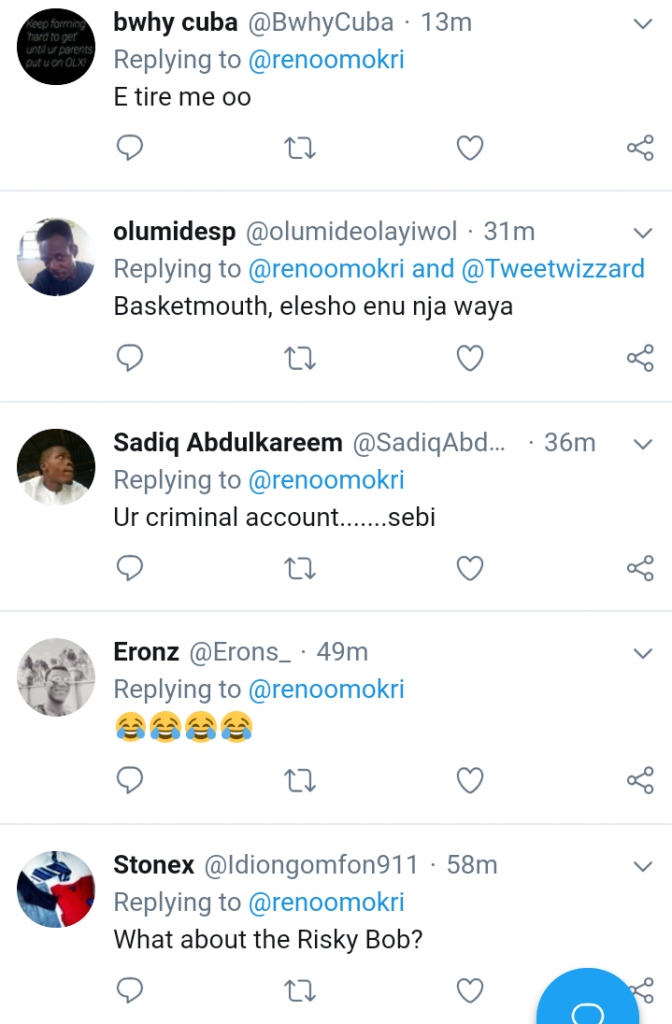Open options dropdown on bwhy cuba's tweet
This screenshot has width=672, height=1024.
[x=643, y=23]
